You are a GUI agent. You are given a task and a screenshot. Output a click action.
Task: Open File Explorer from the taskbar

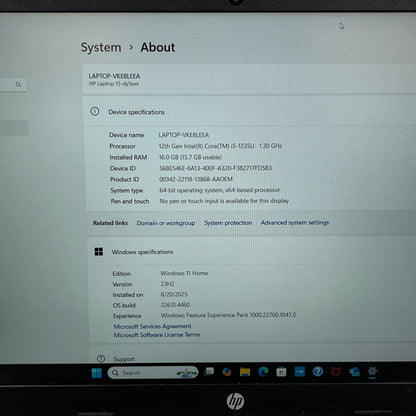[x=245, y=372]
